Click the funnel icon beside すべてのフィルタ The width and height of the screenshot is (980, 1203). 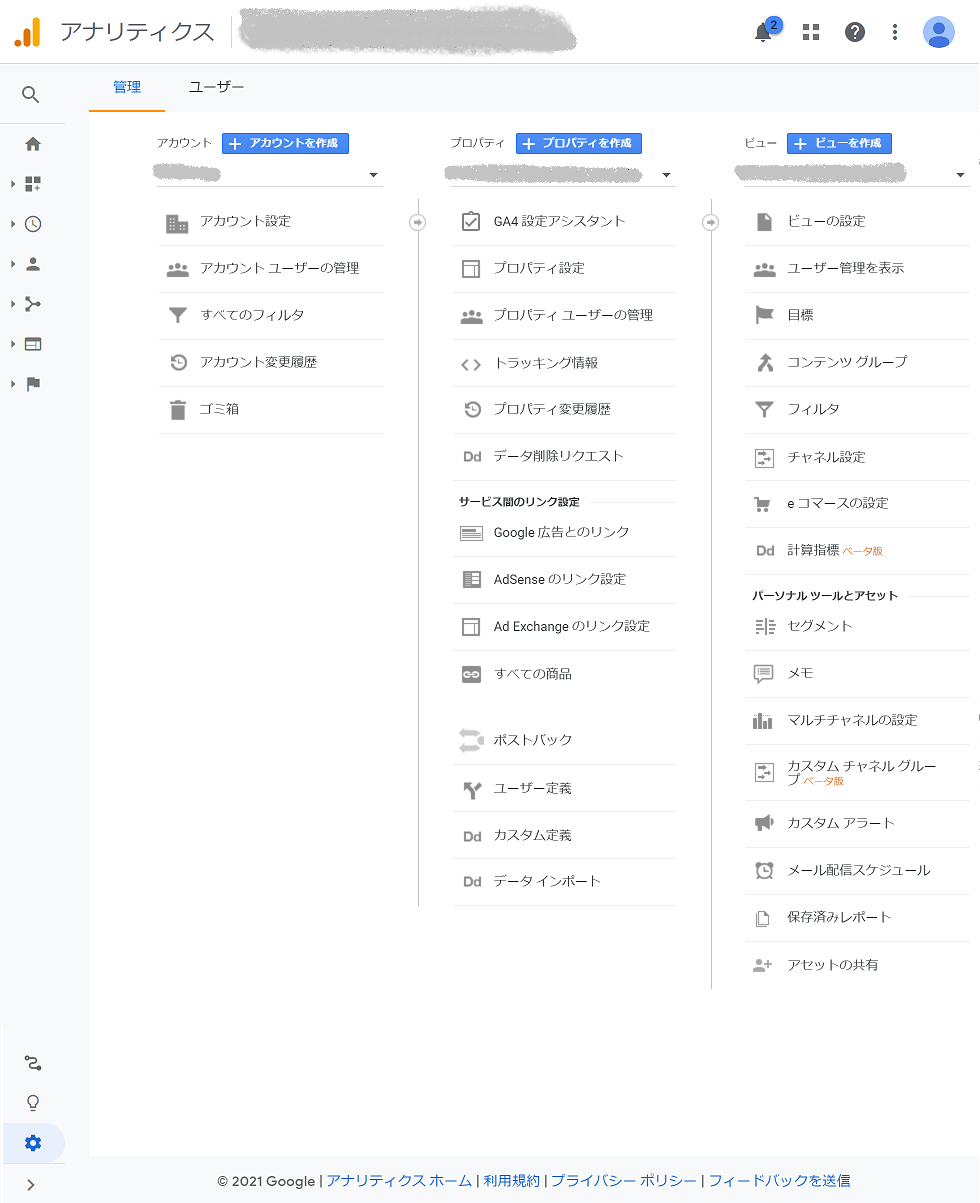(x=177, y=316)
